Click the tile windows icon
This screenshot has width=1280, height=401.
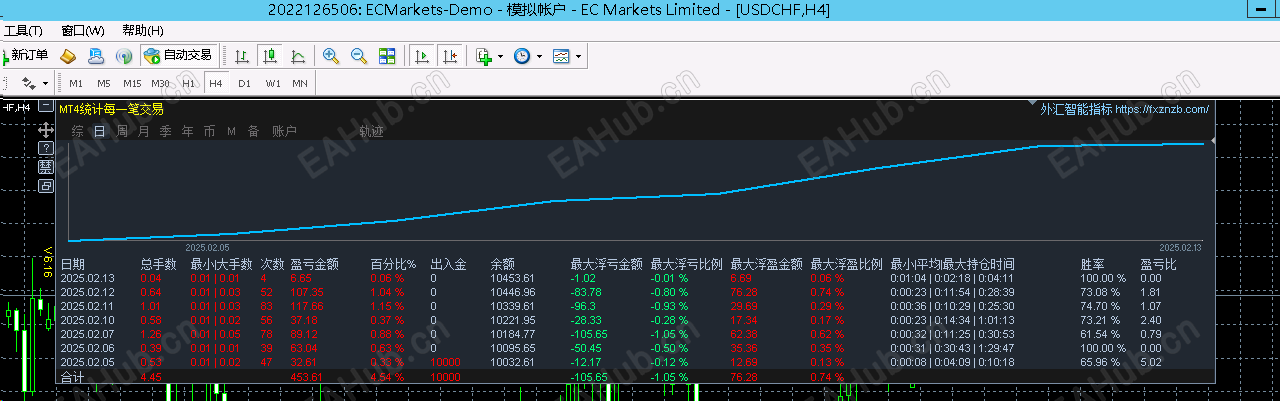click(x=387, y=56)
